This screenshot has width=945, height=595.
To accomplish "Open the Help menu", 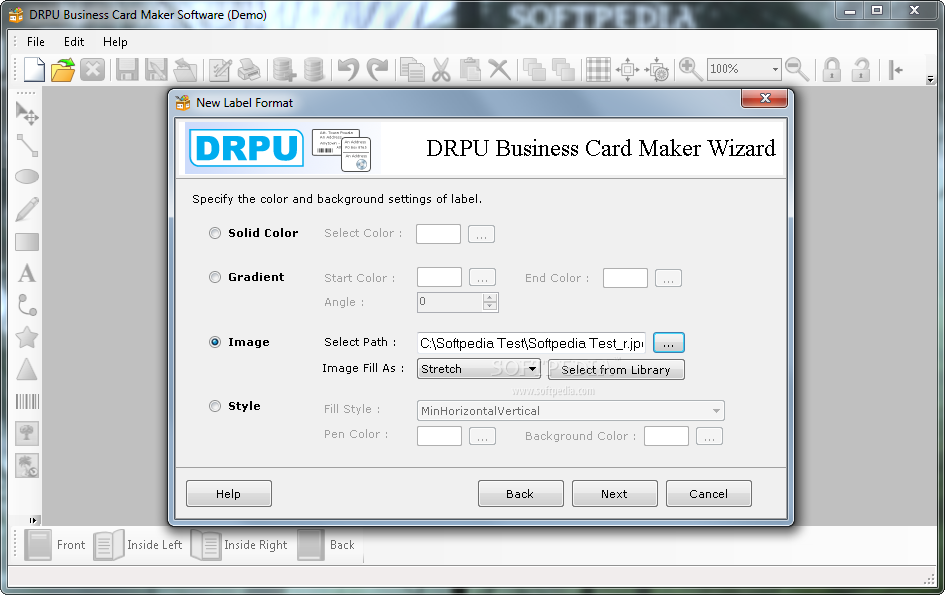I will pyautogui.click(x=115, y=42).
